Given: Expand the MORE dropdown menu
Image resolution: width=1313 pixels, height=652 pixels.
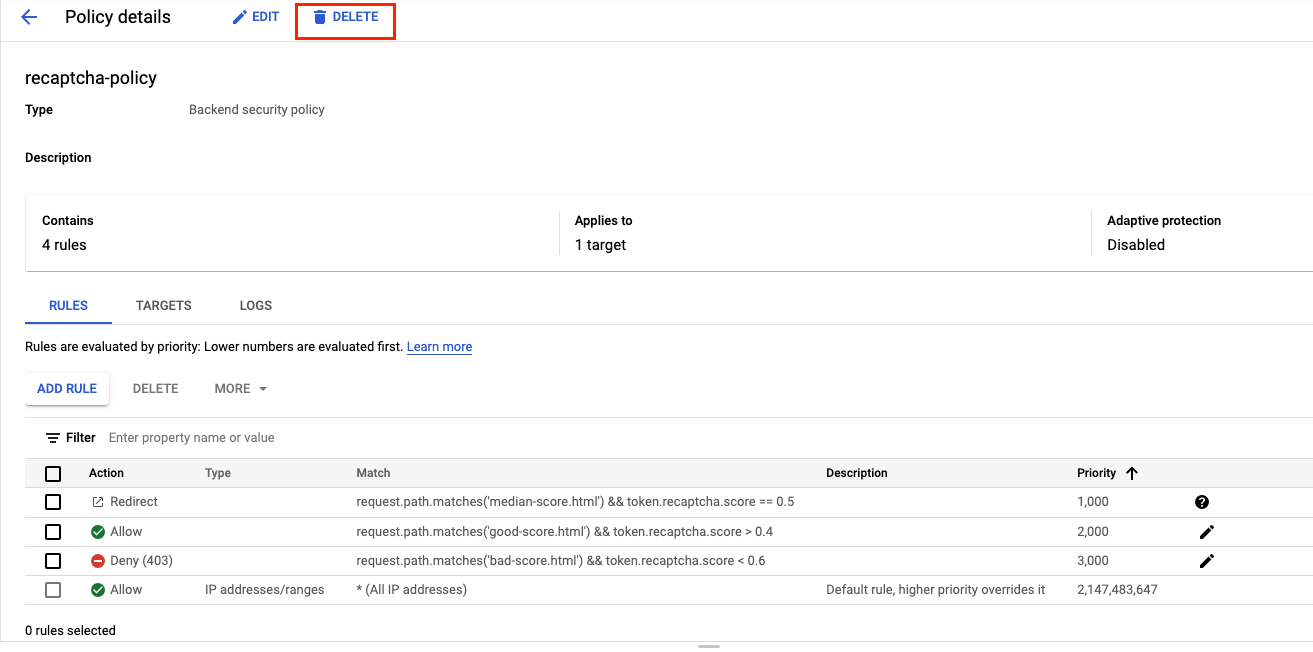Looking at the screenshot, I should click(x=241, y=389).
